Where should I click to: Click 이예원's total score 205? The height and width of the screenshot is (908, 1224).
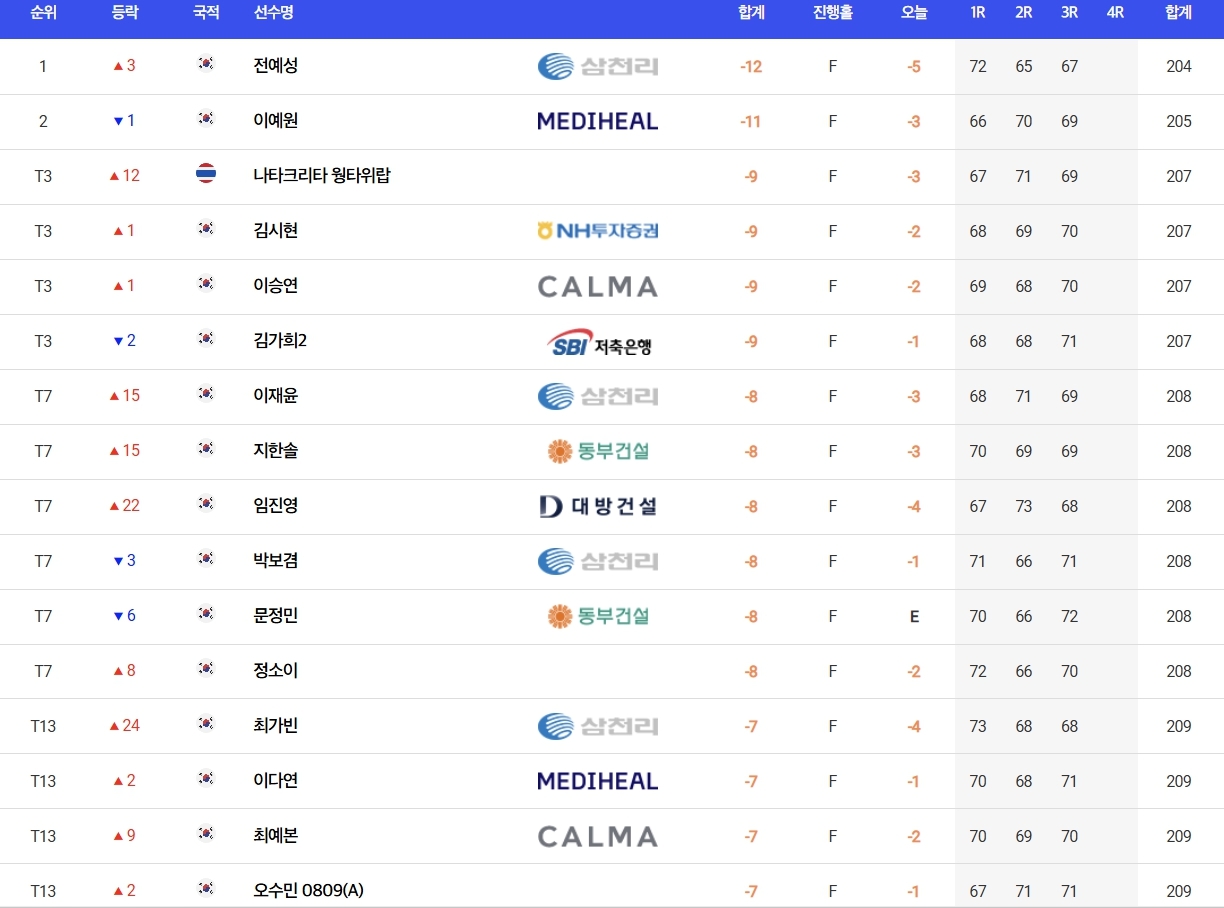point(1178,121)
